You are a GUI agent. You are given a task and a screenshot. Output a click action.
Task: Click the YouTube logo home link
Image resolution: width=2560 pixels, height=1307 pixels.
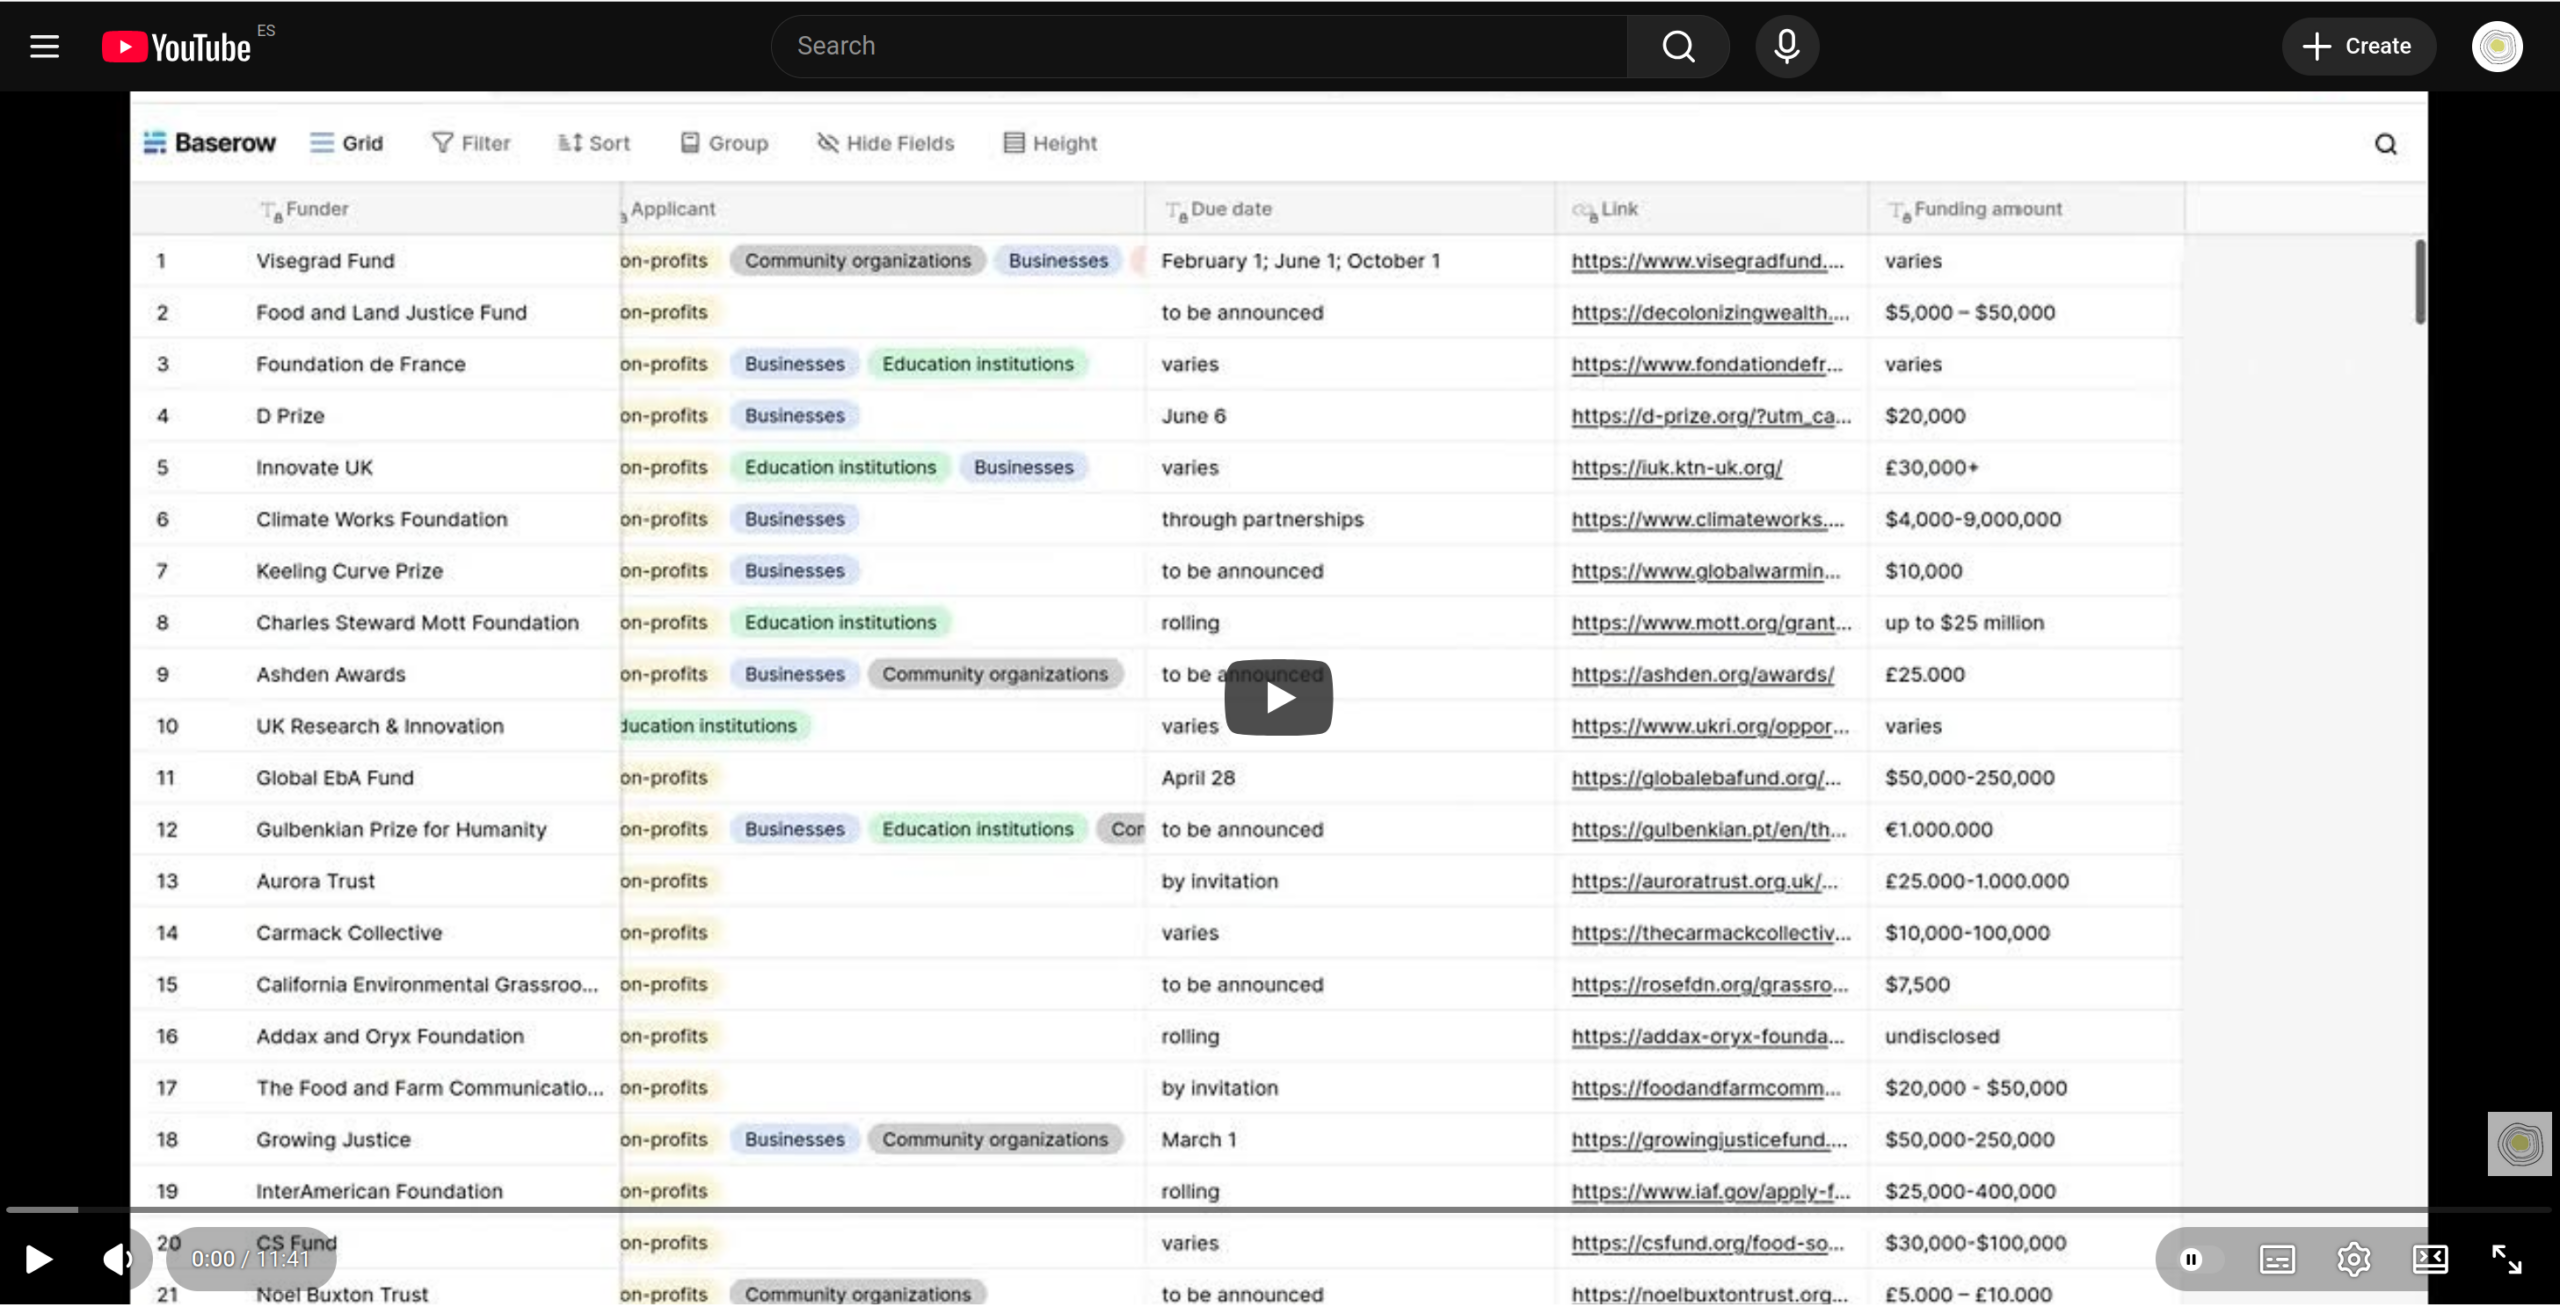(x=177, y=47)
